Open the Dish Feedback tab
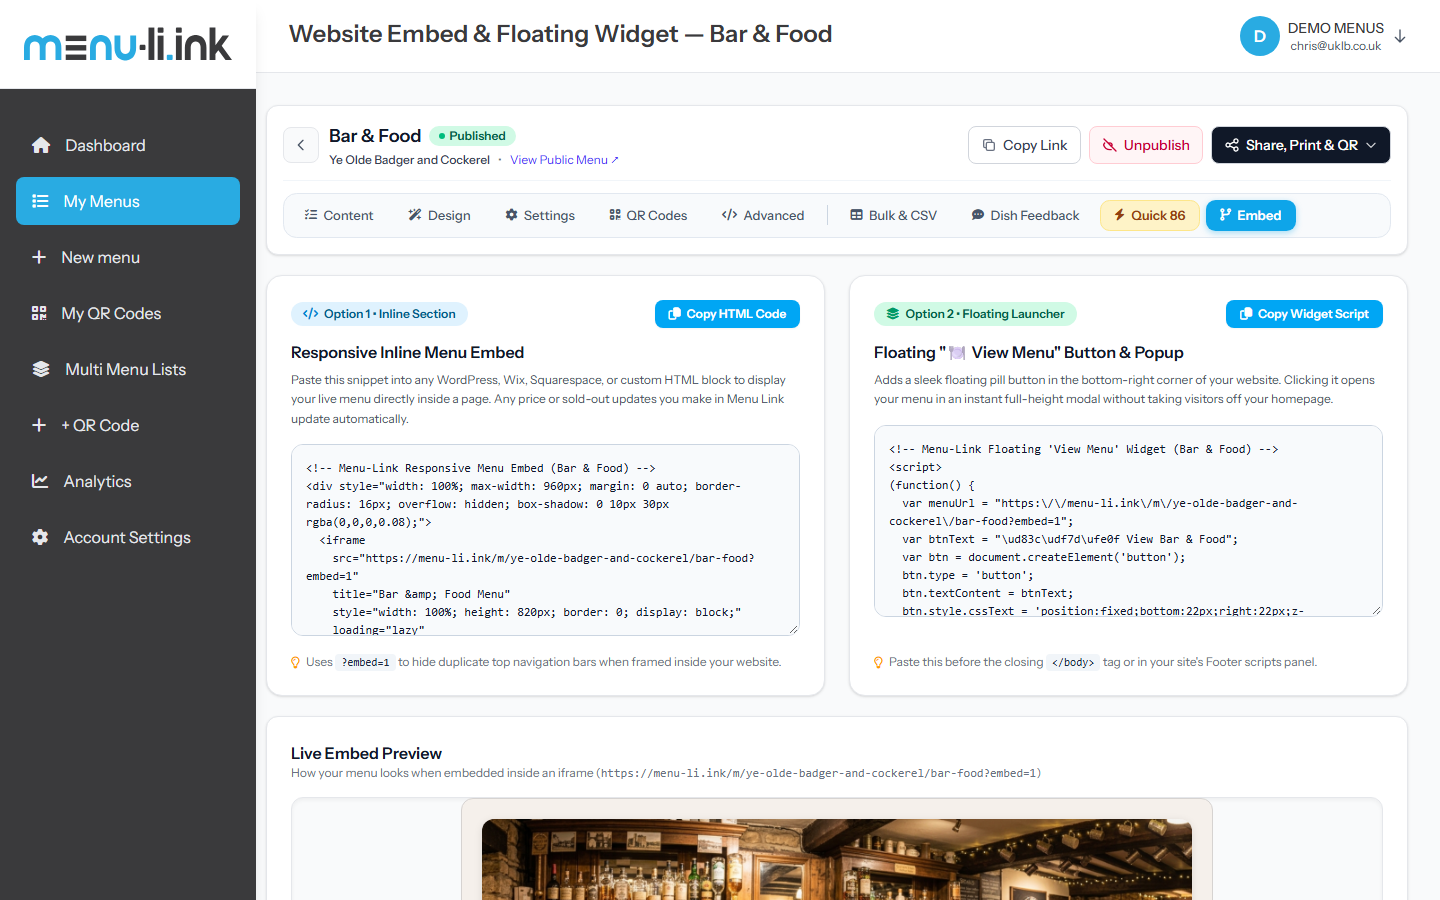This screenshot has height=900, width=1440. [1025, 215]
